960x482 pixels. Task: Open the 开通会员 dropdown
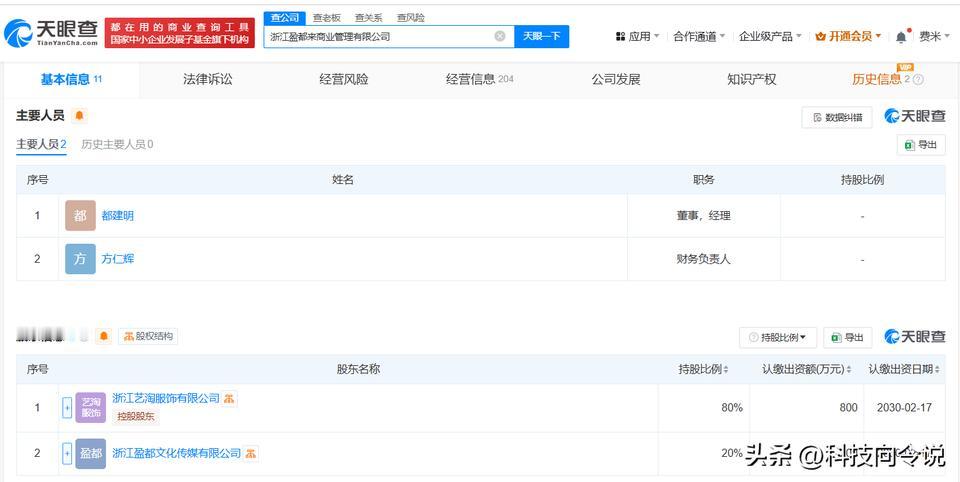(x=849, y=37)
